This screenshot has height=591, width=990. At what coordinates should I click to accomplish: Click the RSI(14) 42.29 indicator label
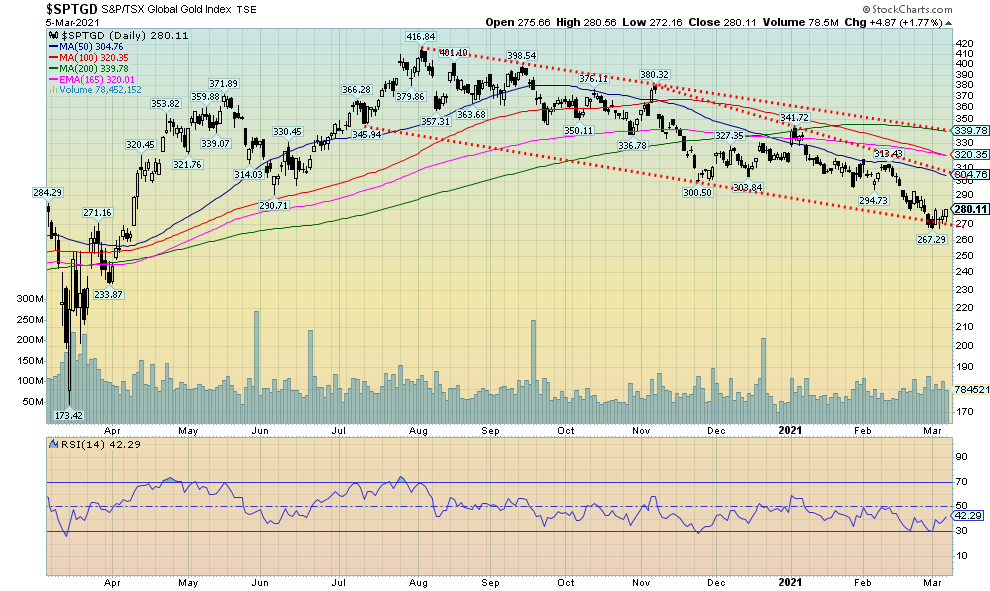[x=84, y=446]
